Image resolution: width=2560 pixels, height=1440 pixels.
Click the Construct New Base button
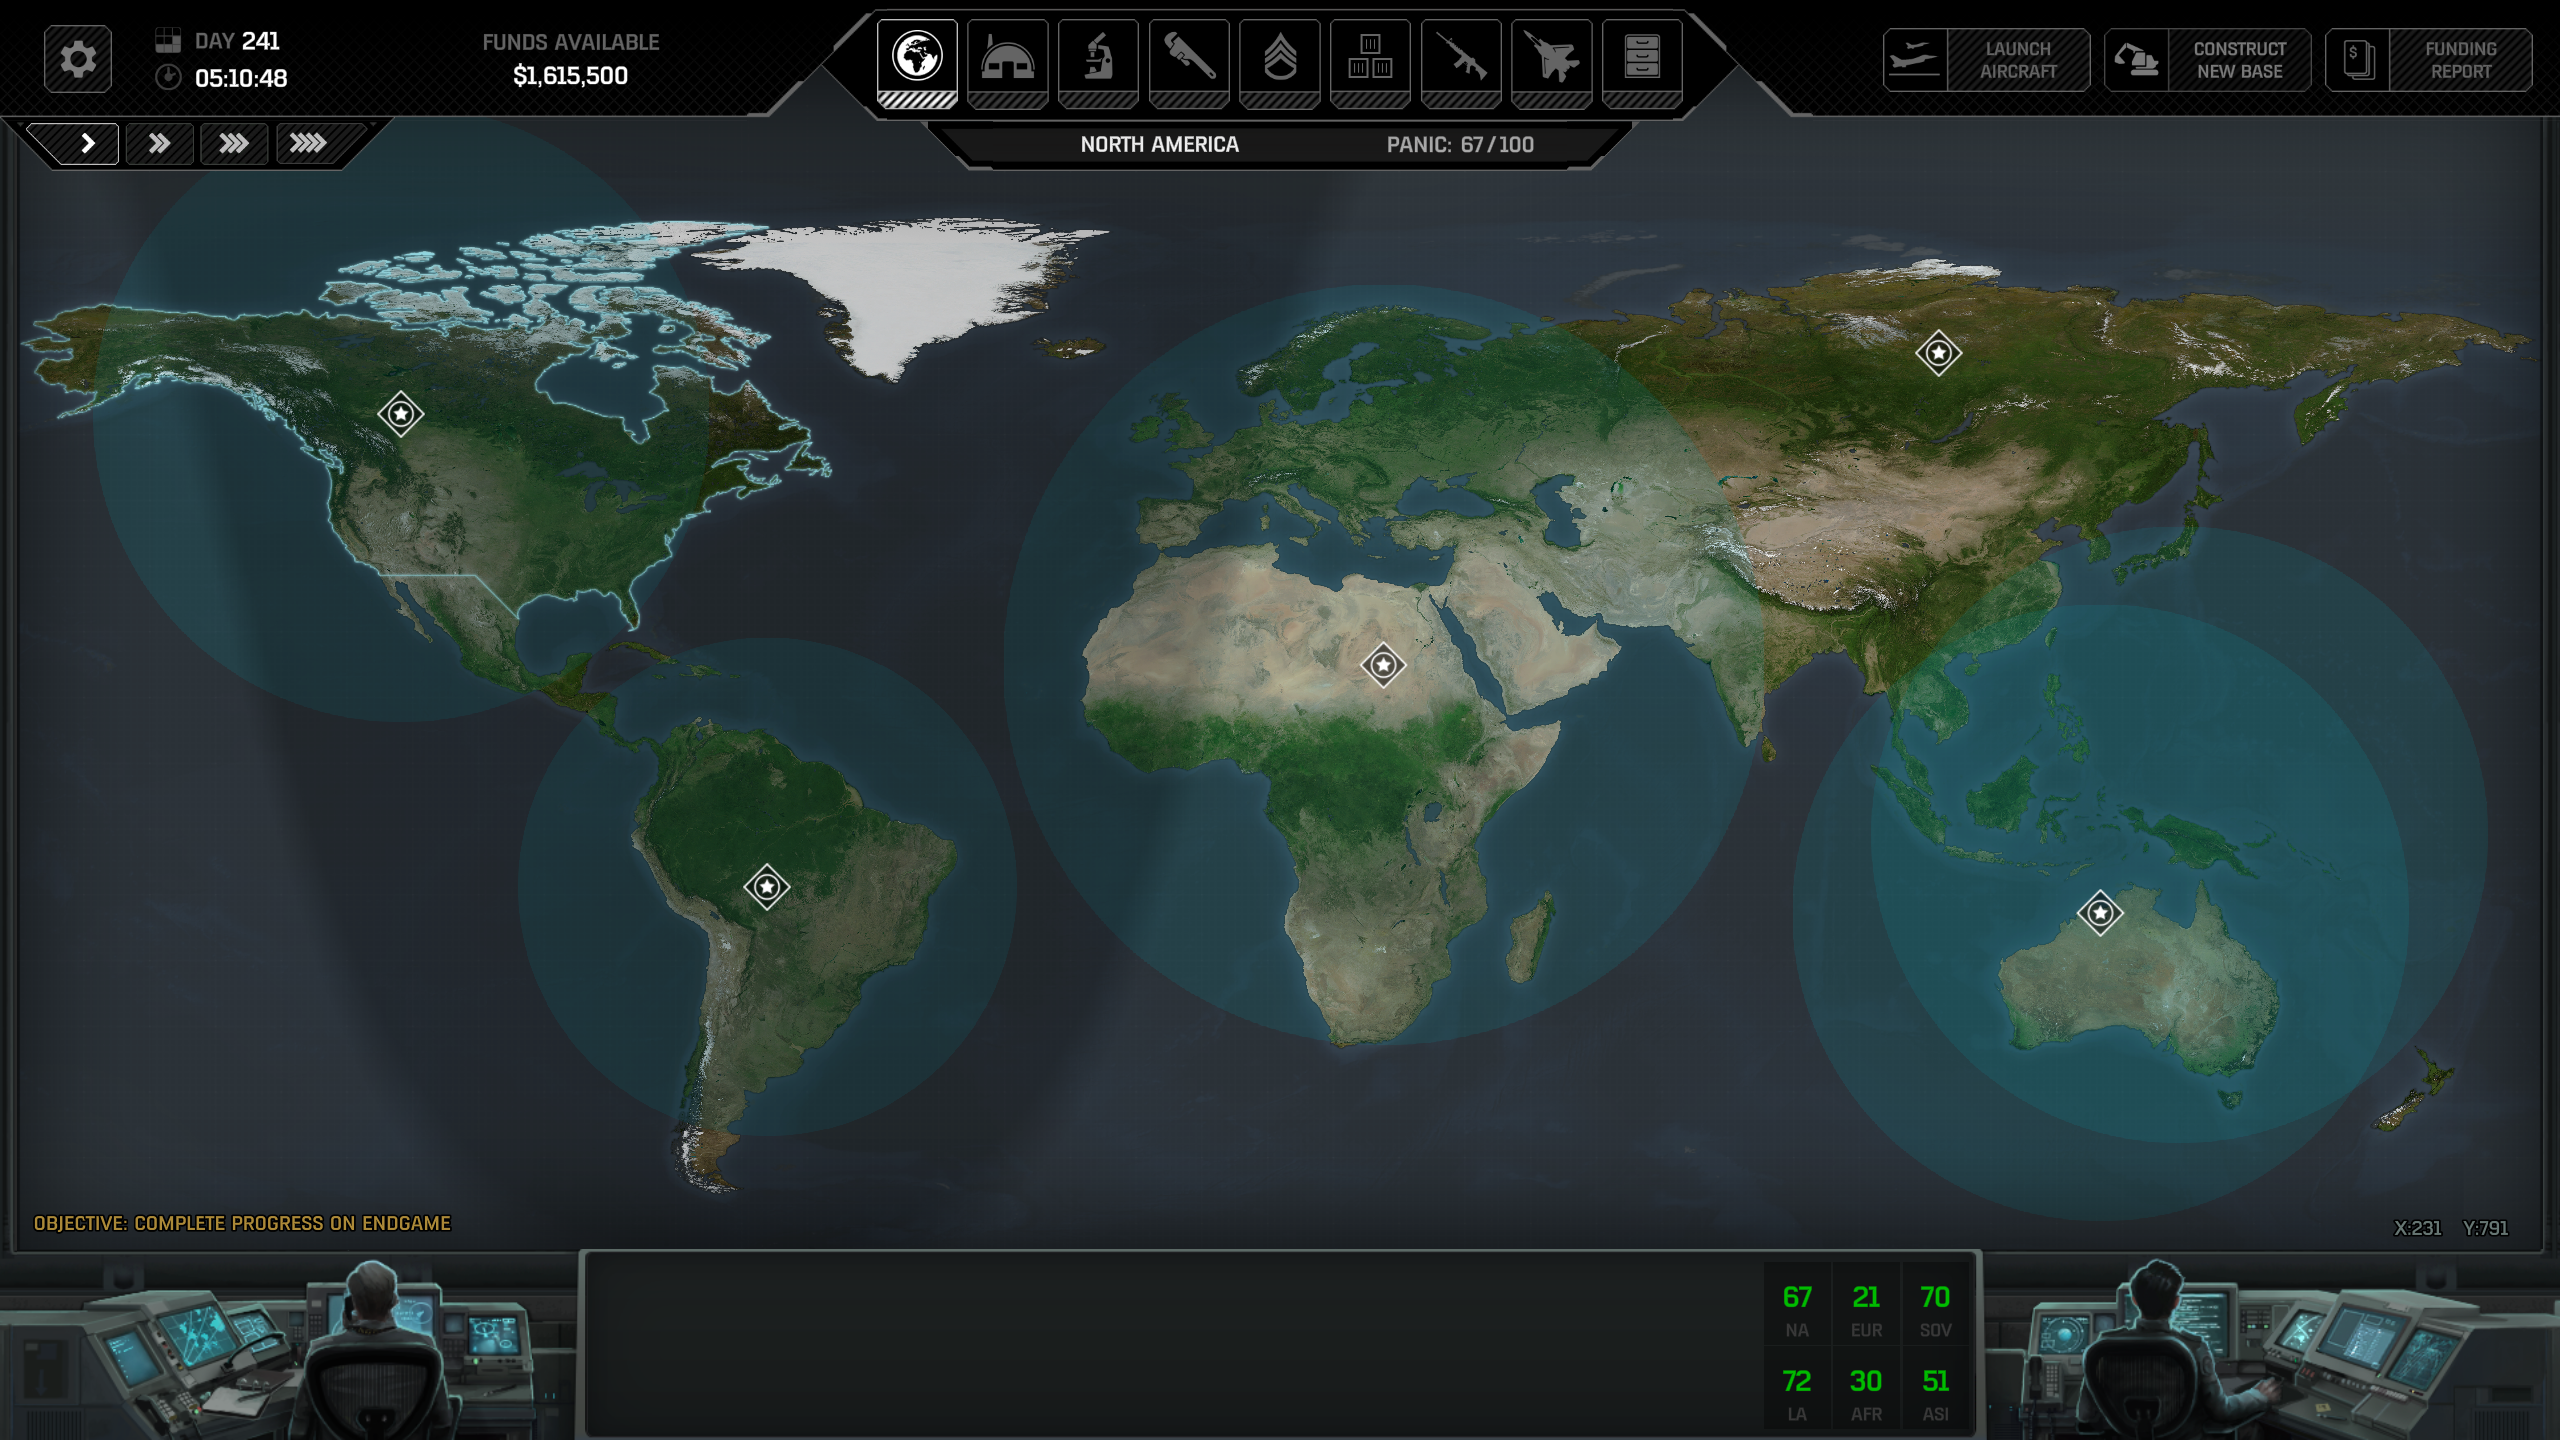tap(2207, 60)
